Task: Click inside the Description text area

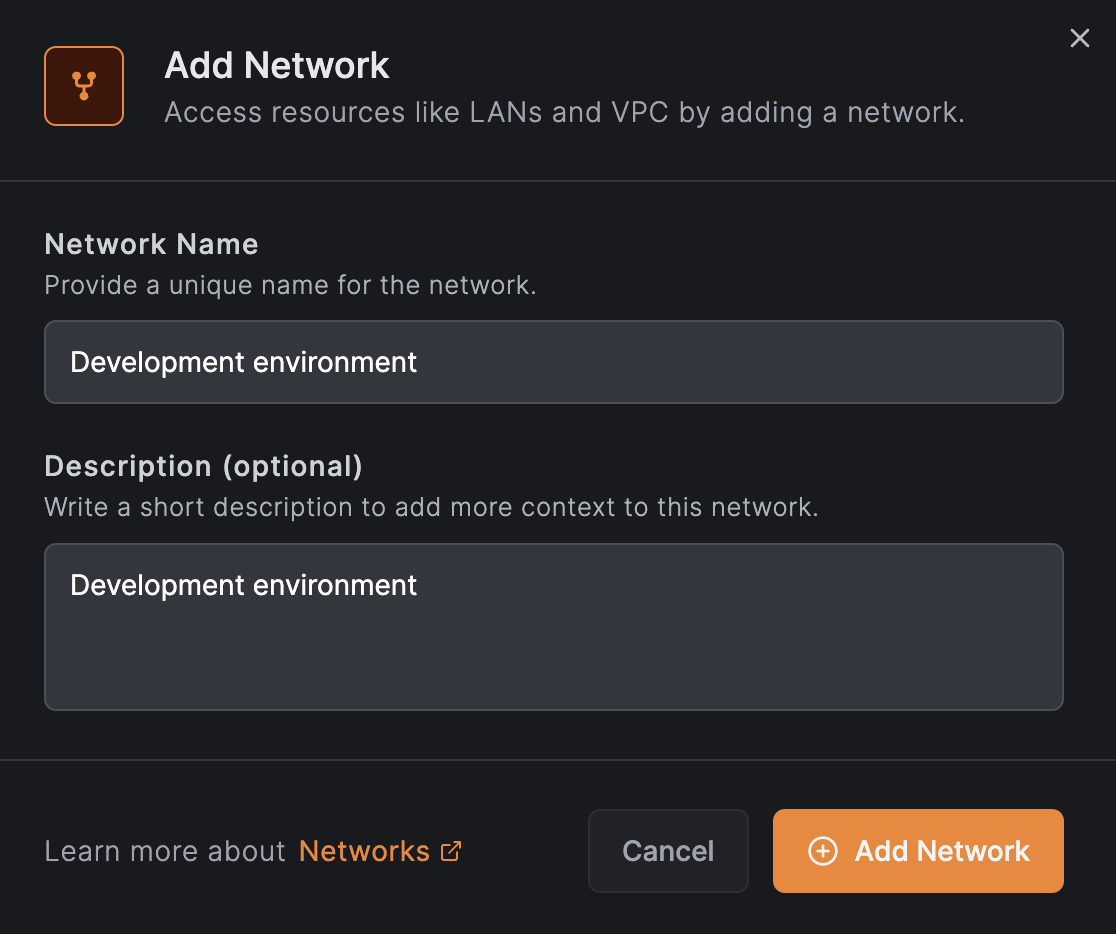Action: (553, 626)
